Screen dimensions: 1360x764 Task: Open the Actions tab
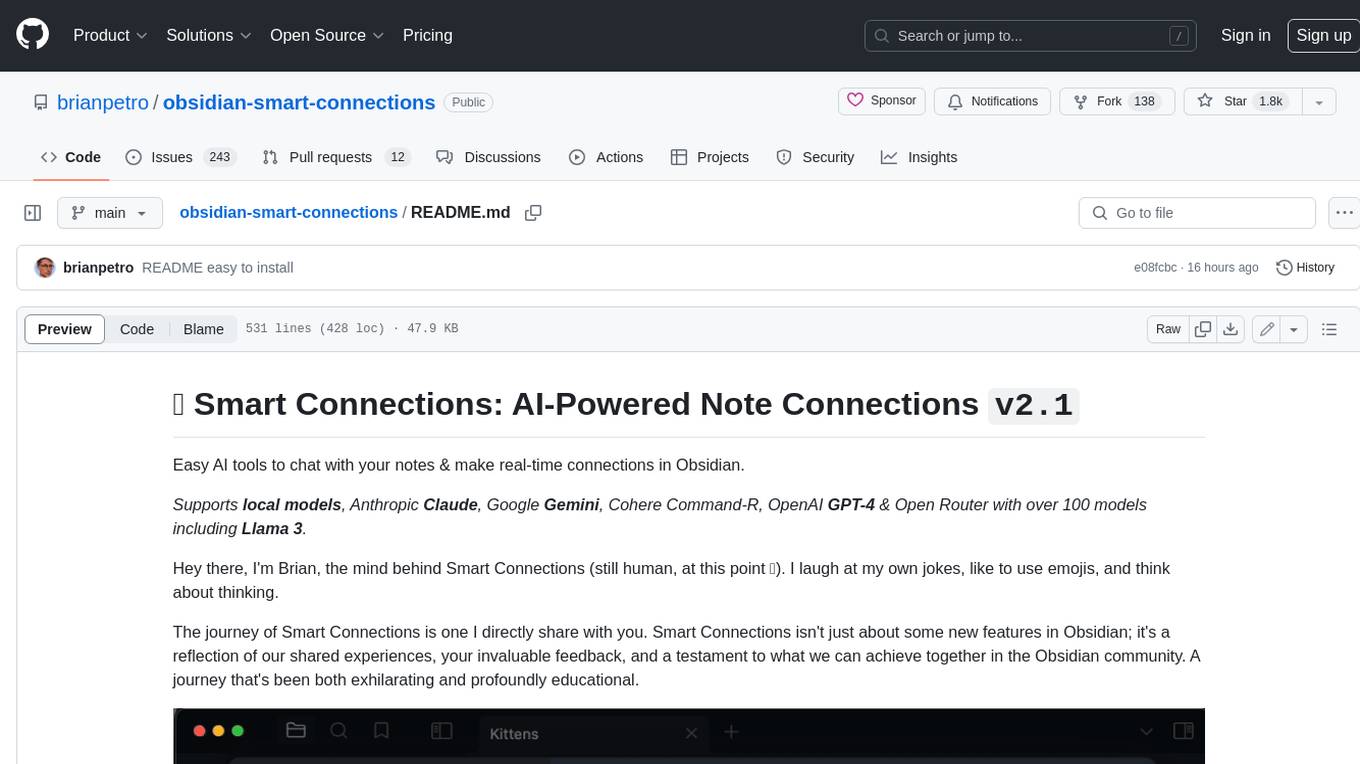(606, 157)
